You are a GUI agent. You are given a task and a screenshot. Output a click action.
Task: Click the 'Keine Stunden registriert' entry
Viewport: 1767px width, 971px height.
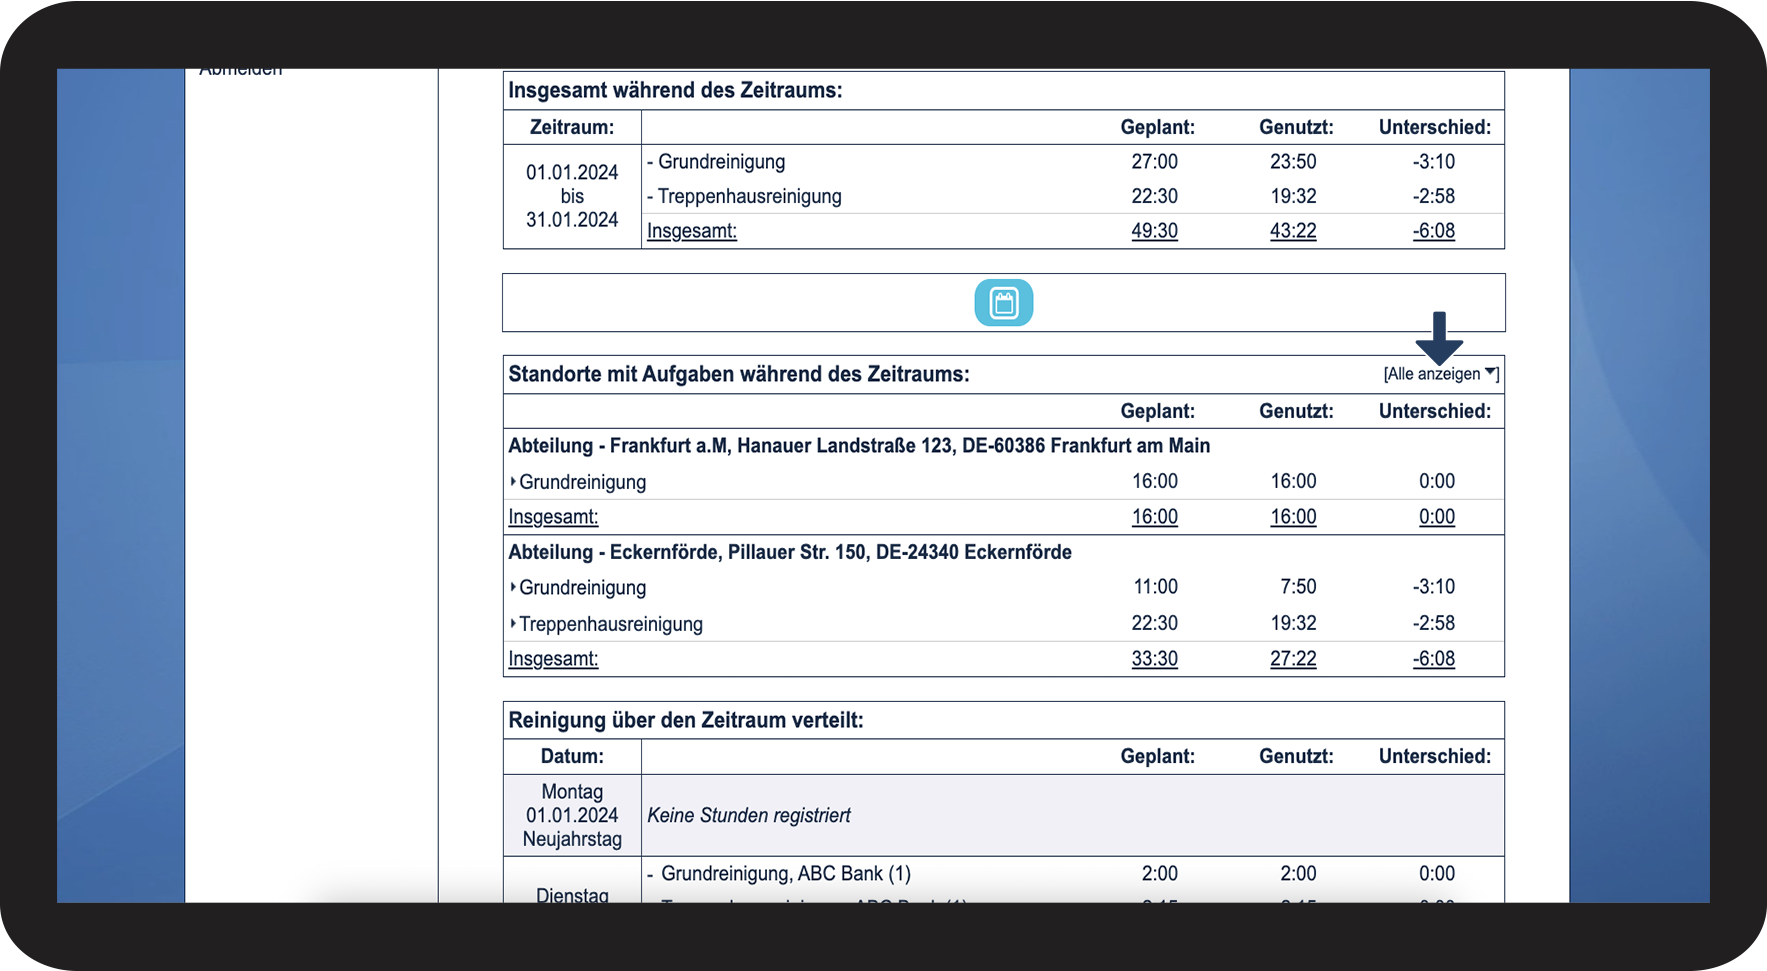[x=748, y=816]
